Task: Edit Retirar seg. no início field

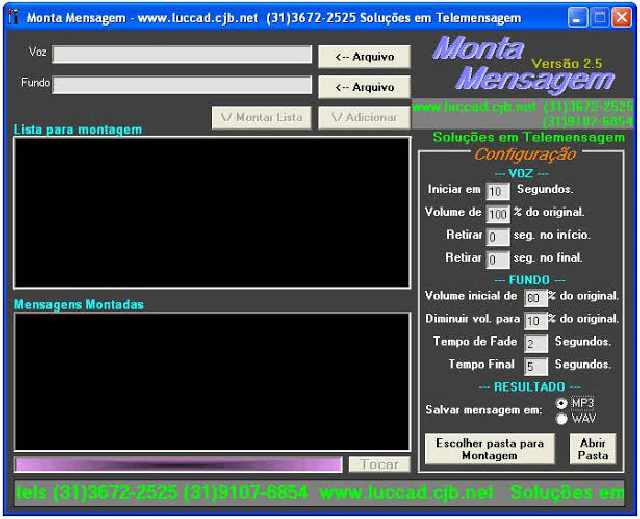Action: tap(497, 237)
